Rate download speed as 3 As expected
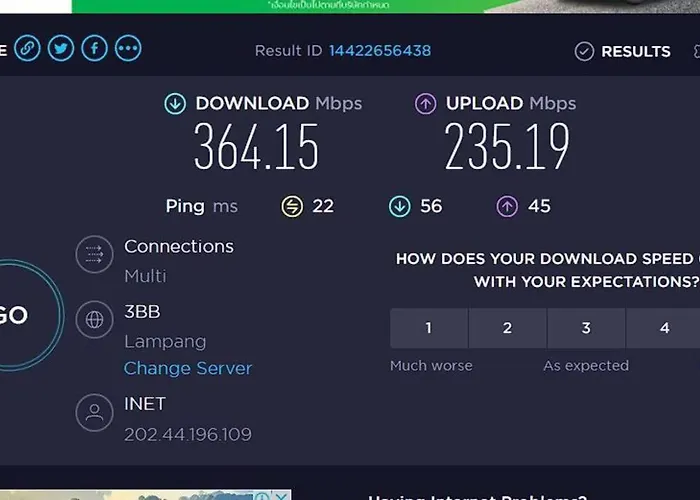700x500 pixels. pos(586,328)
